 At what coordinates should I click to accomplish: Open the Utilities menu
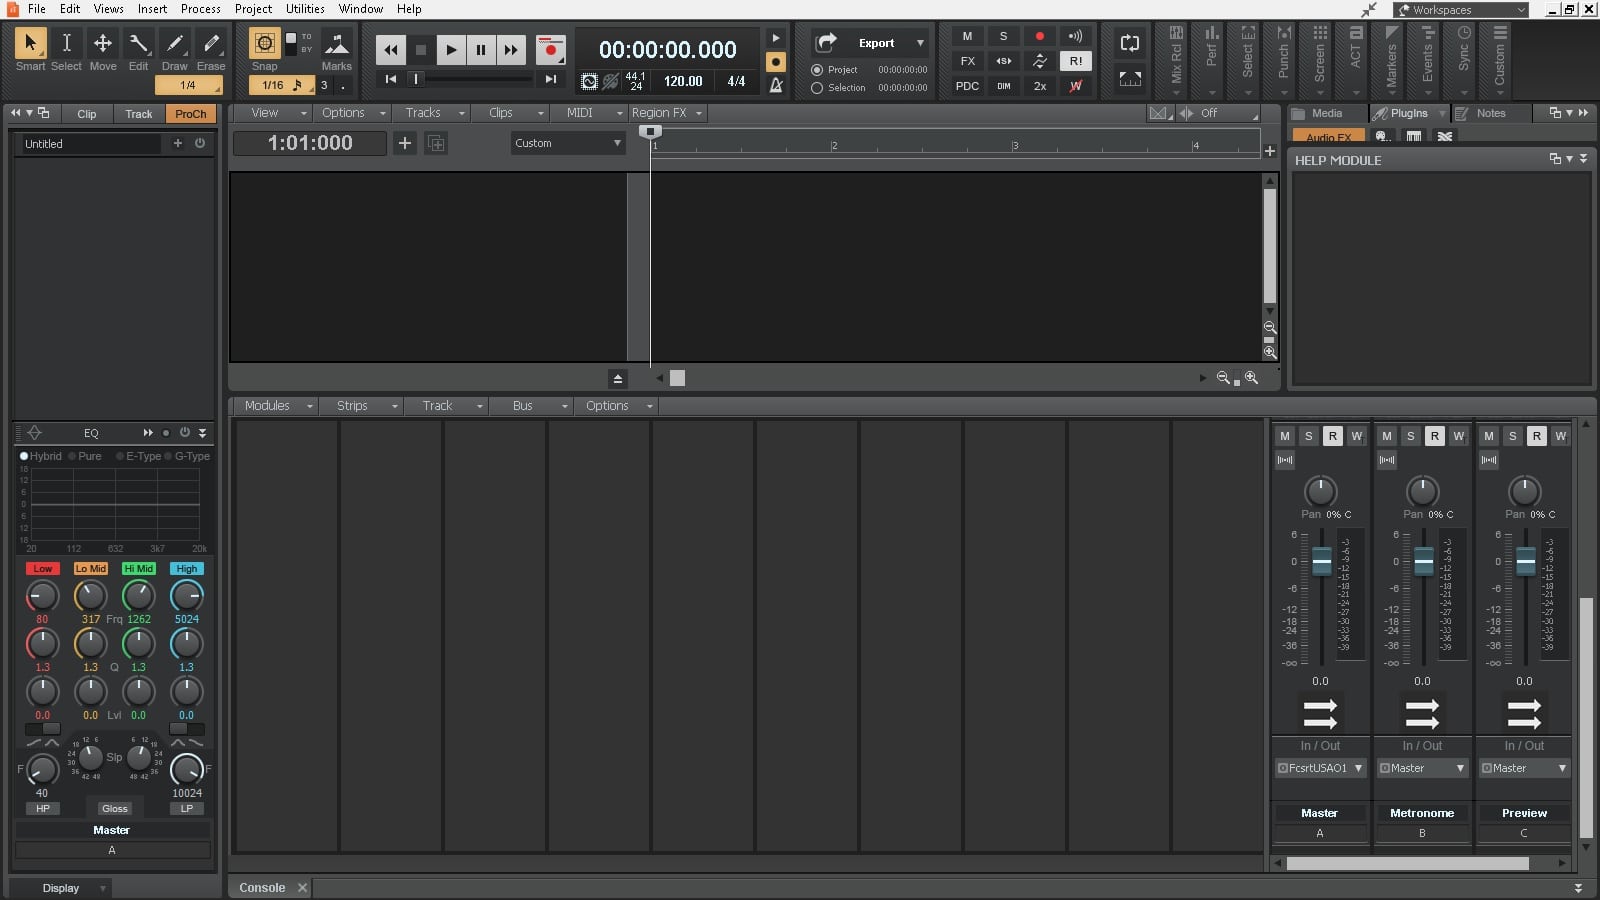(x=305, y=9)
